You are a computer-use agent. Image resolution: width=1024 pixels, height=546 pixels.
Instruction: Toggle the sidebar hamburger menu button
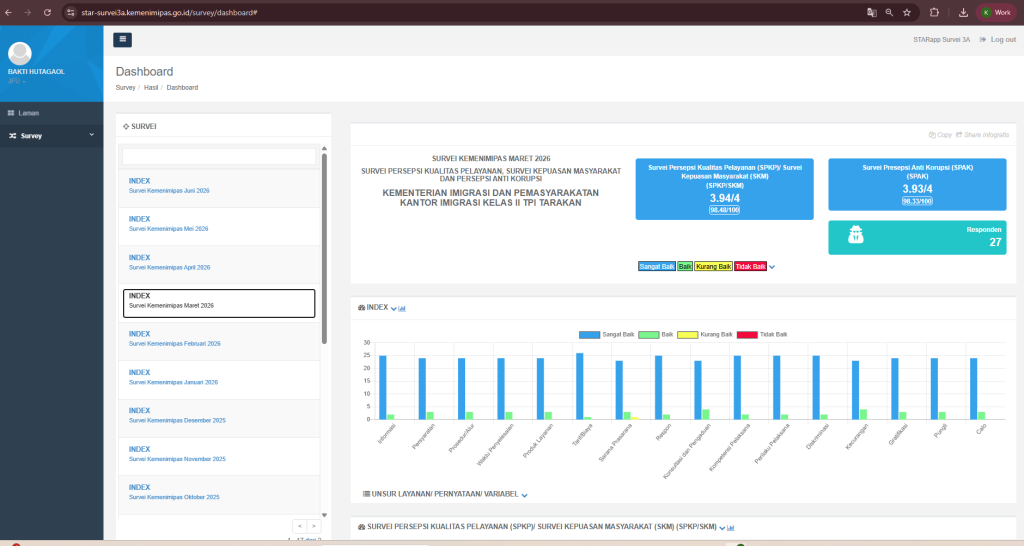tap(122, 40)
